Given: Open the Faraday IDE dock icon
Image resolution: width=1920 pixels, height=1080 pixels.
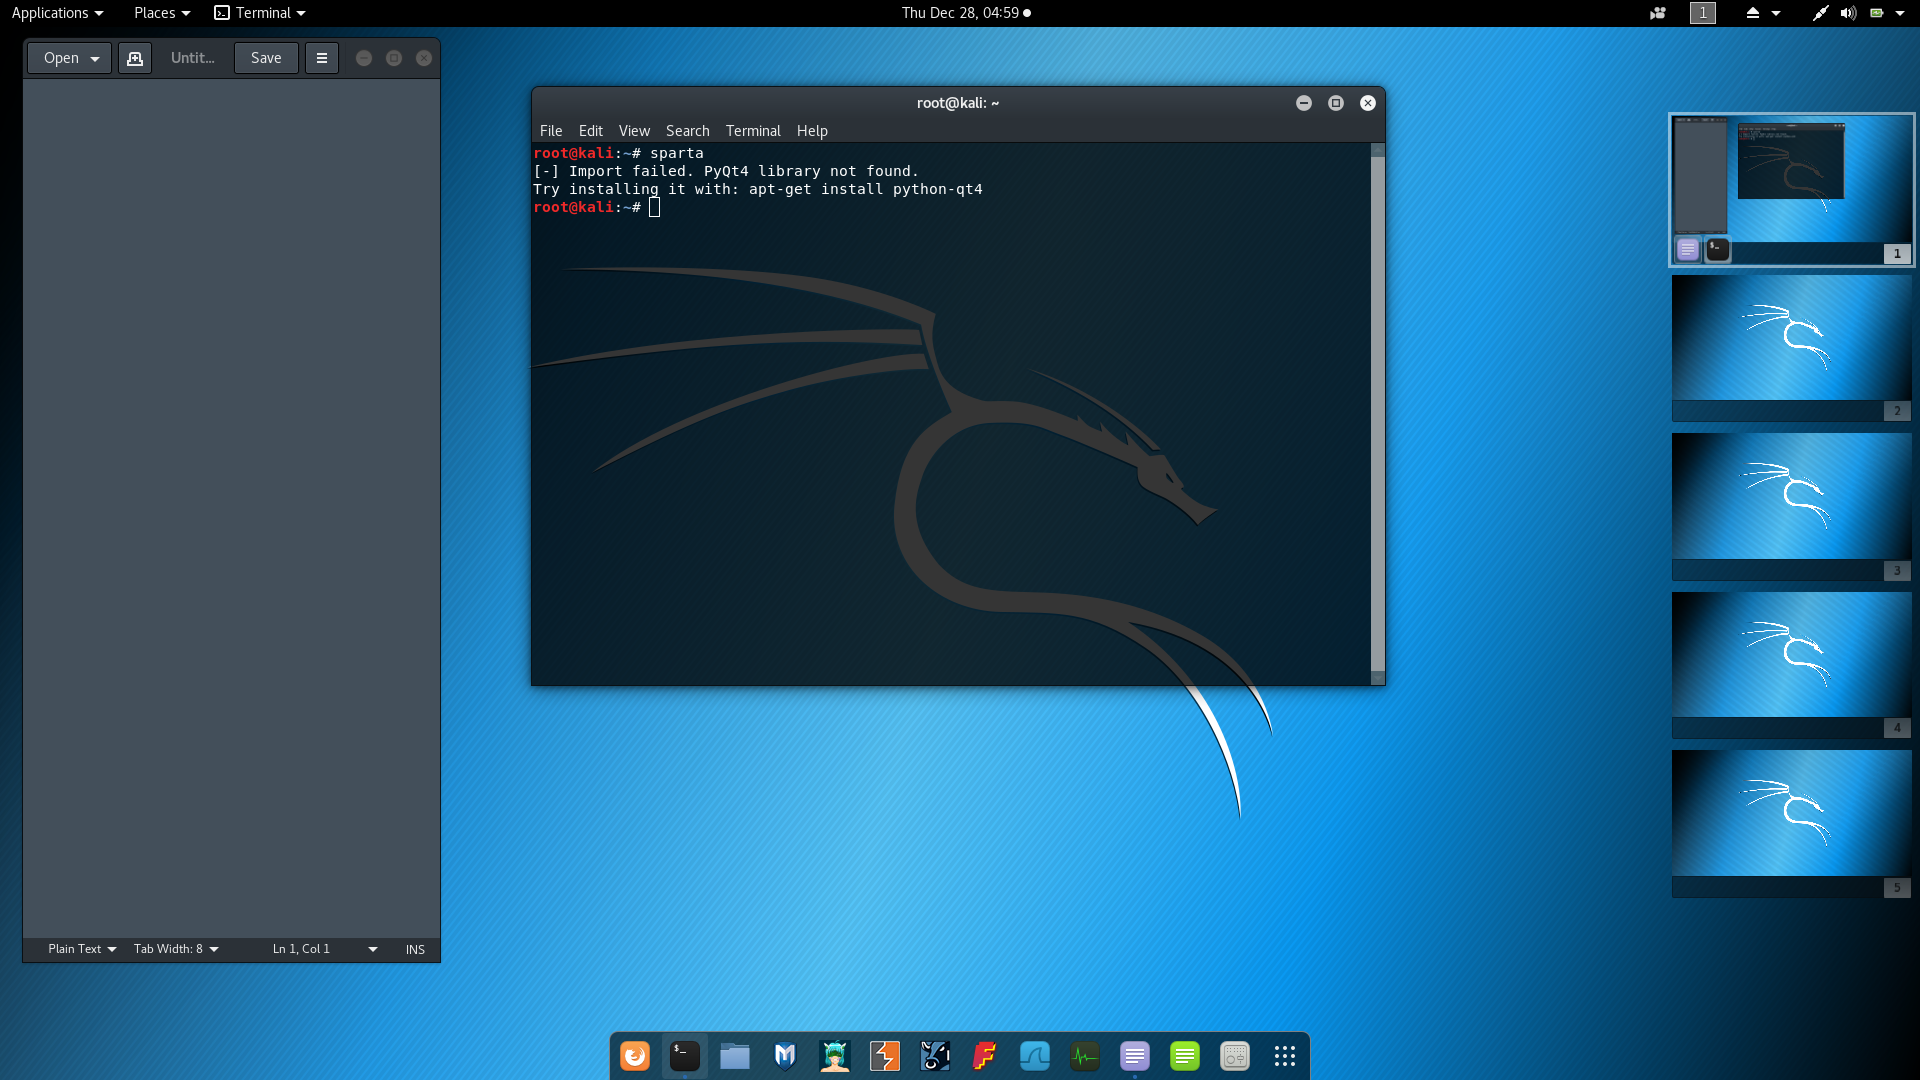Looking at the screenshot, I should [985, 1056].
